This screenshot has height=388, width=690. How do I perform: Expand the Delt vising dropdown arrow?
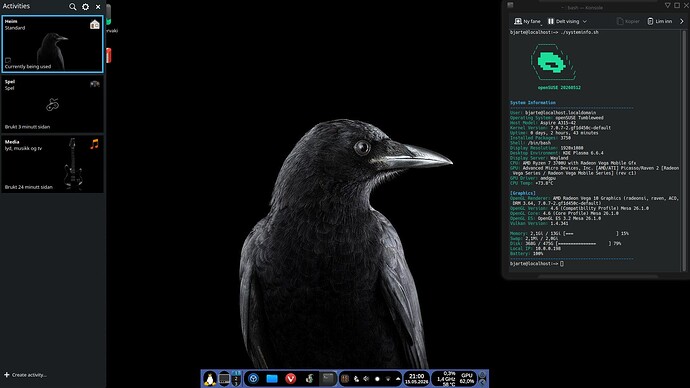(x=584, y=21)
